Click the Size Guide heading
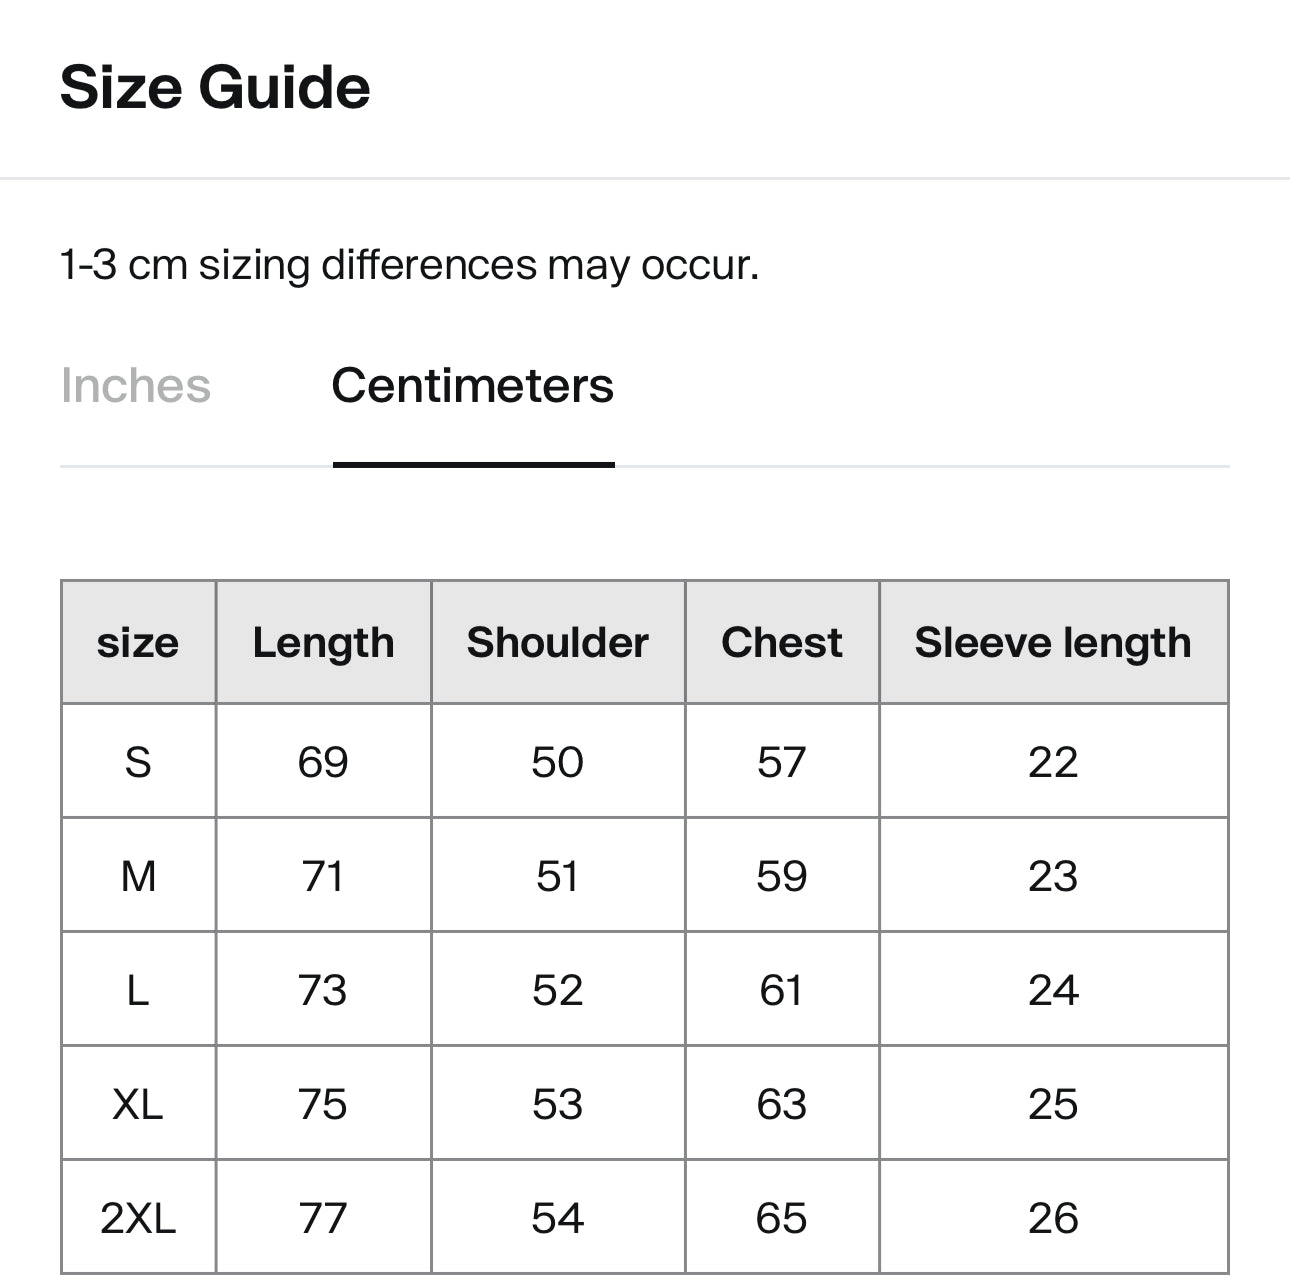This screenshot has width=1290, height=1284. coord(215,87)
